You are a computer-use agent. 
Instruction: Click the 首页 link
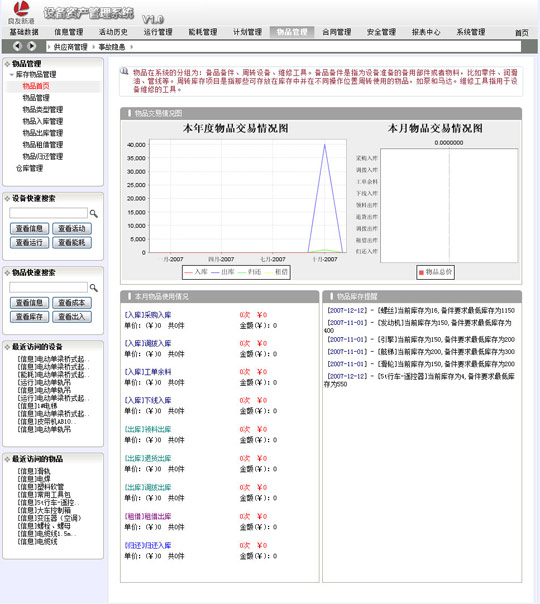coord(522,33)
